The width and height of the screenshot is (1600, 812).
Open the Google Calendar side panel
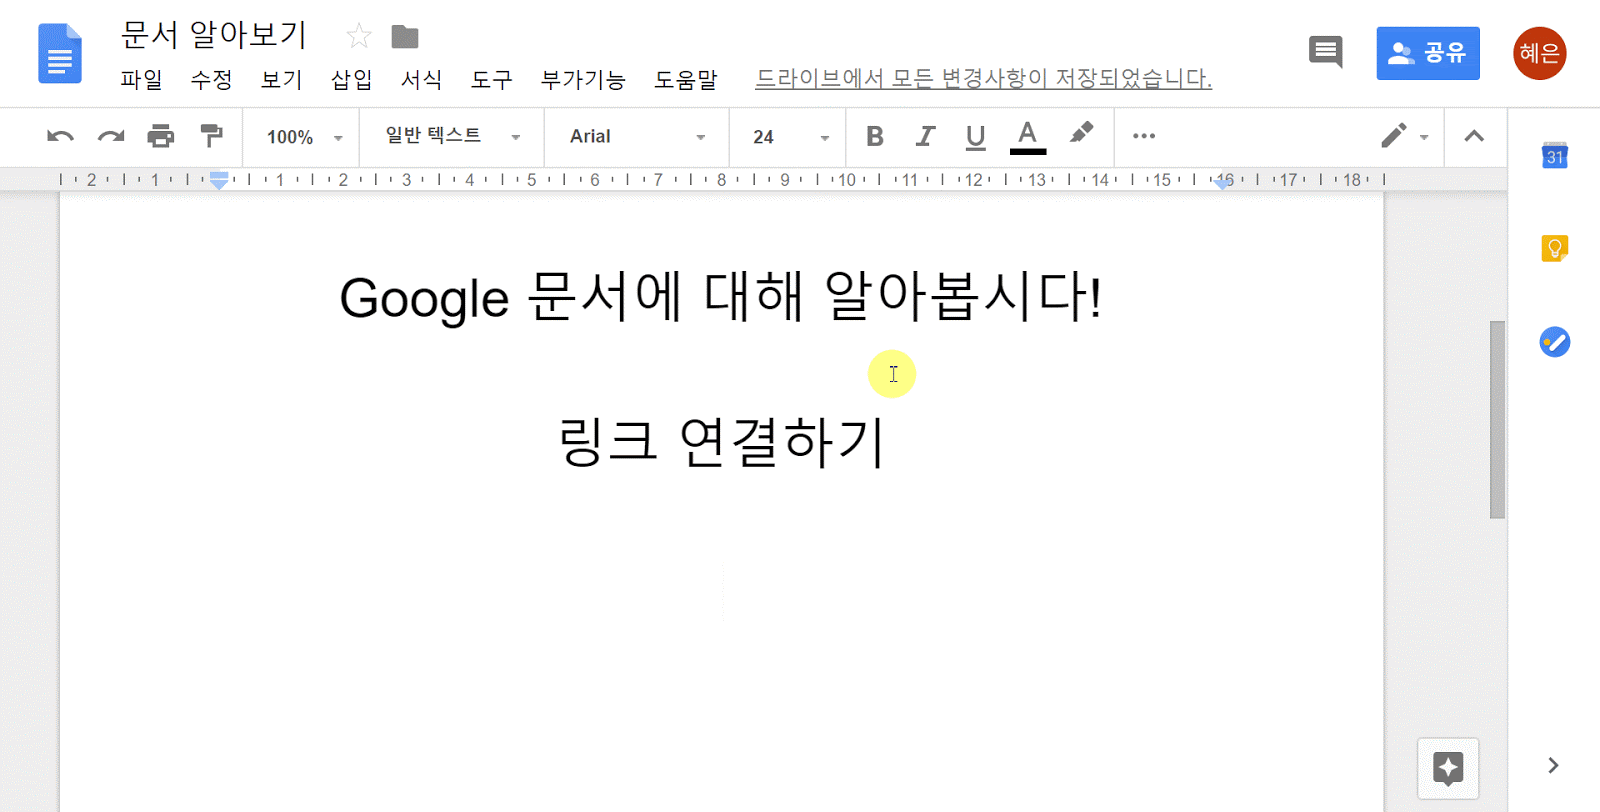pos(1554,155)
